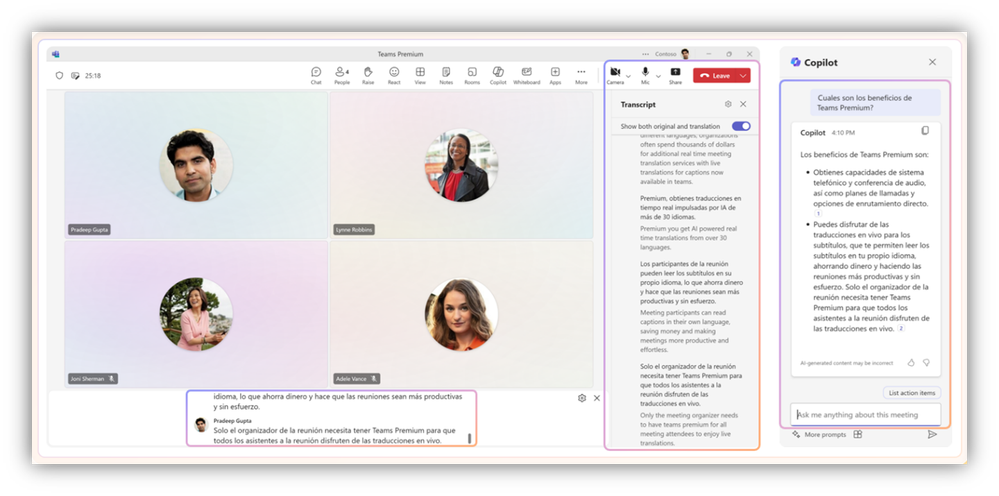
Task: Click the shield security icon
Action: point(59,75)
